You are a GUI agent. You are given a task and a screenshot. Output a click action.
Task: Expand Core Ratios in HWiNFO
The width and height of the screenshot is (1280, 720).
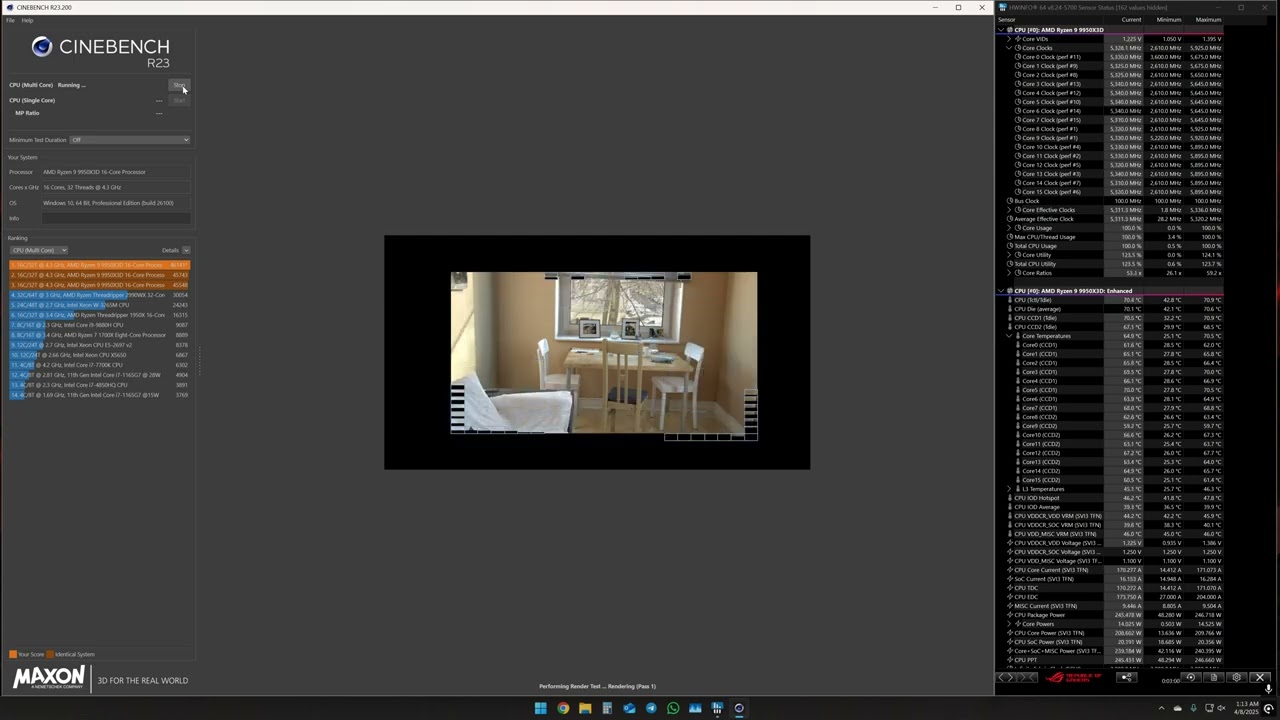pyautogui.click(x=1010, y=273)
